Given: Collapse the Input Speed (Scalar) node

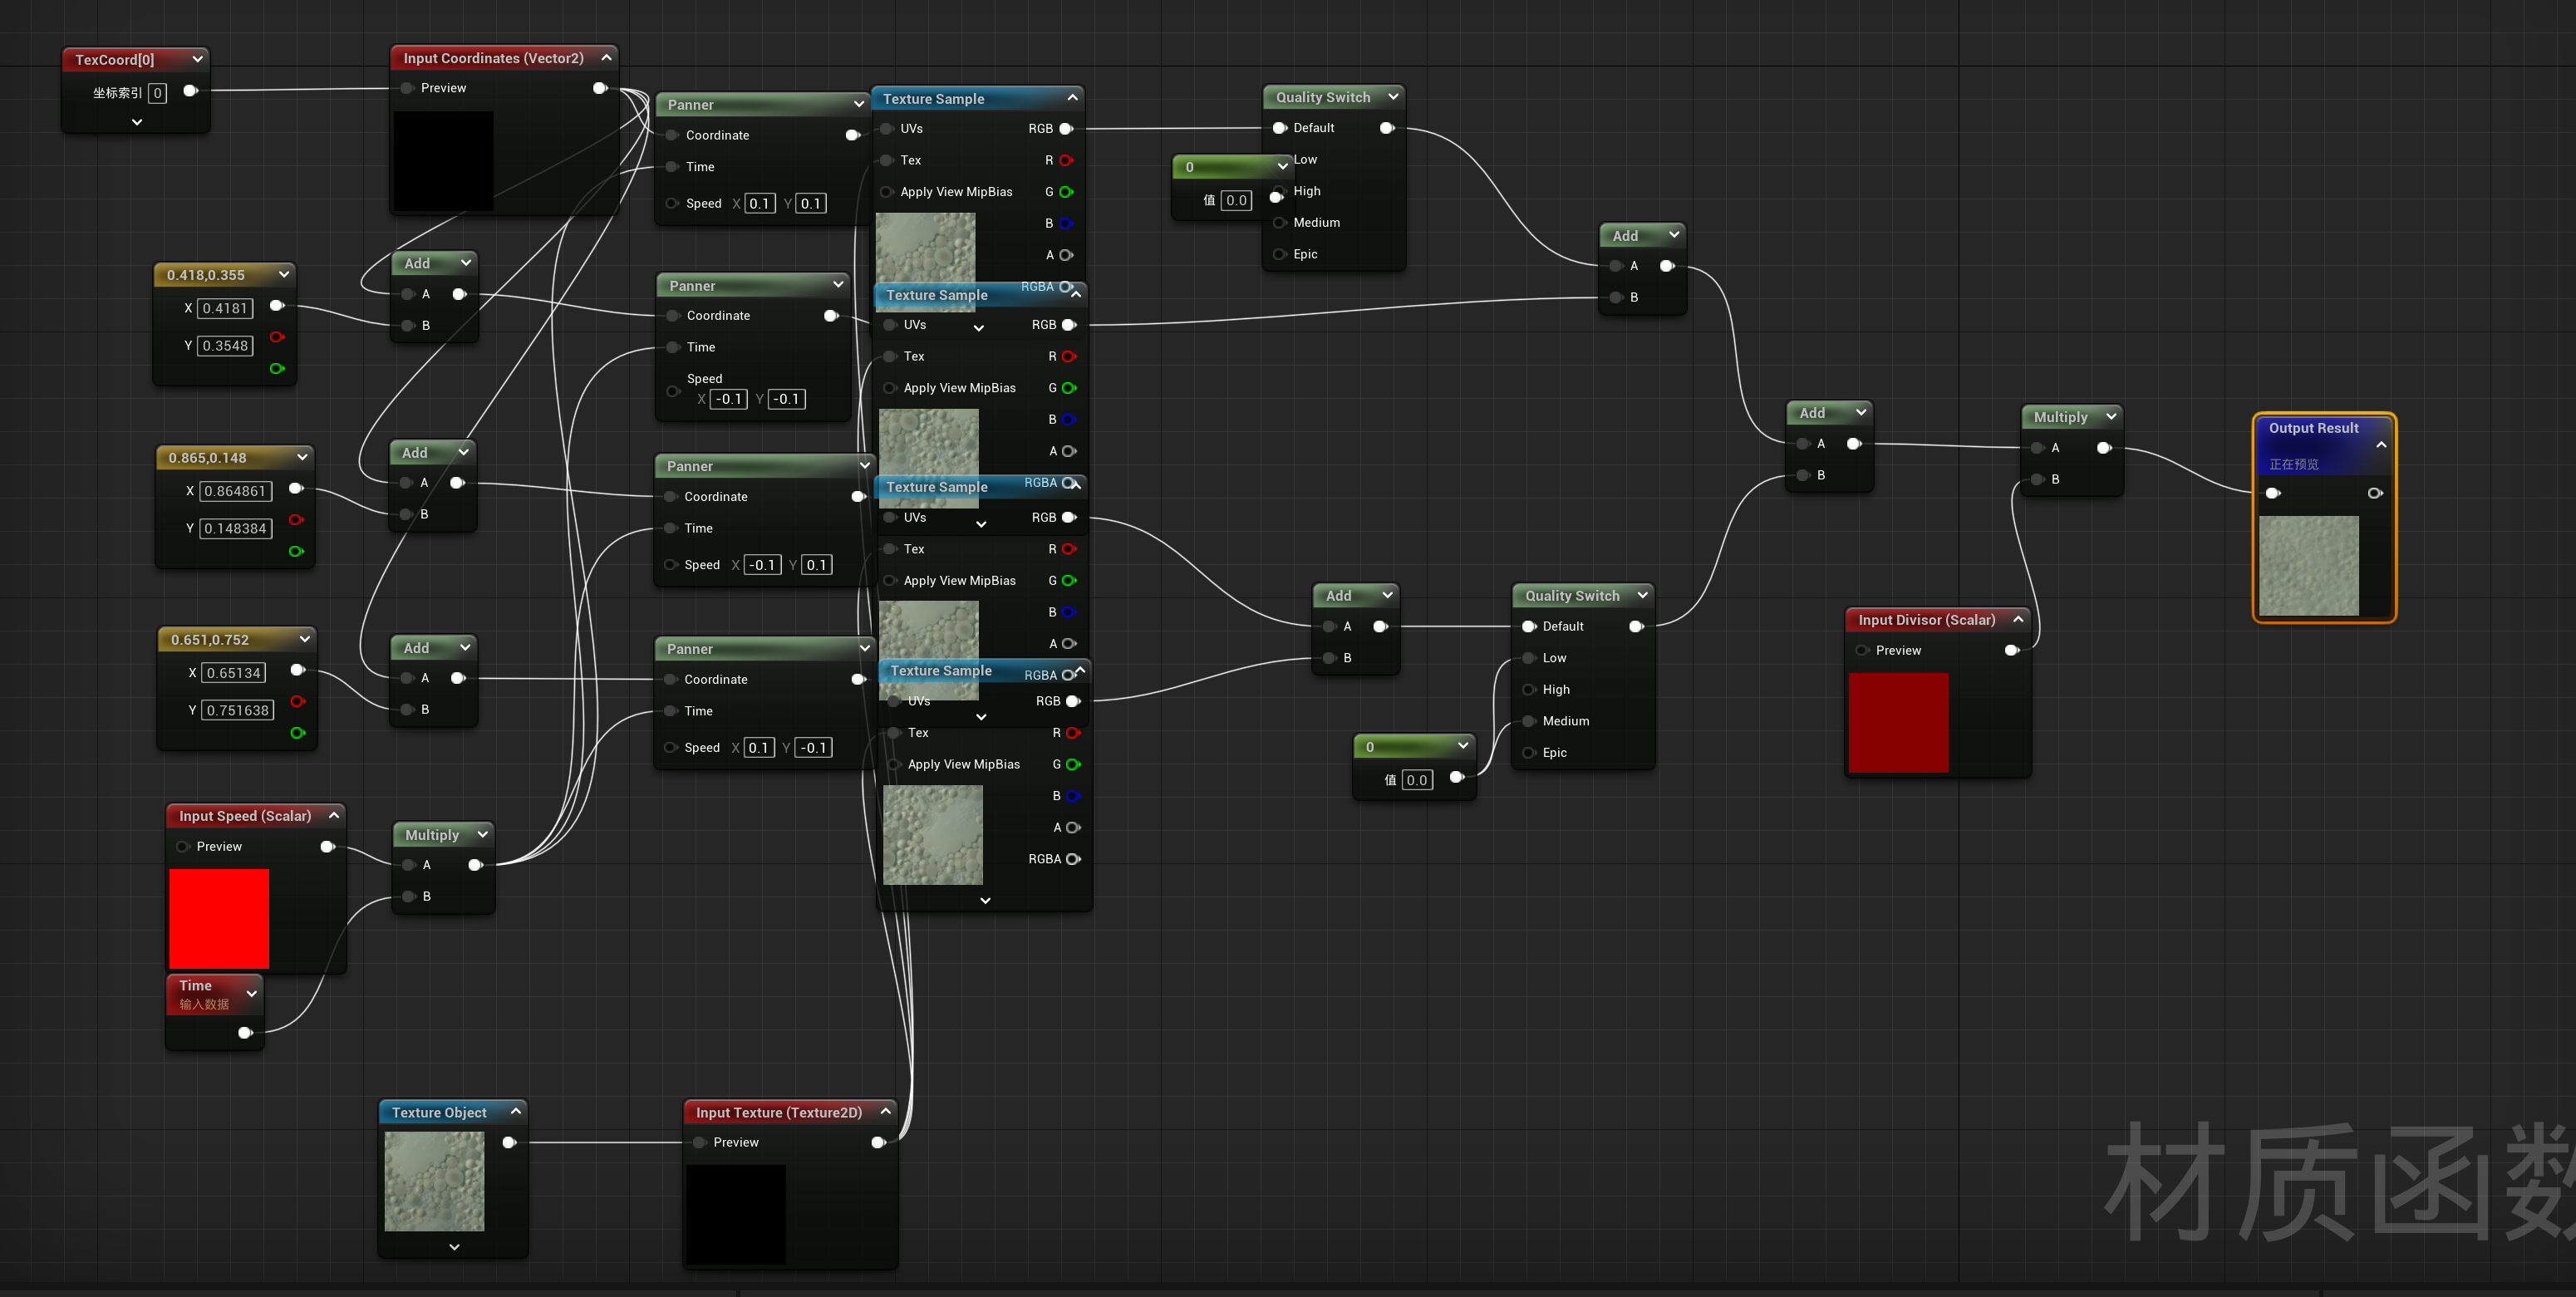Looking at the screenshot, I should coord(334,816).
